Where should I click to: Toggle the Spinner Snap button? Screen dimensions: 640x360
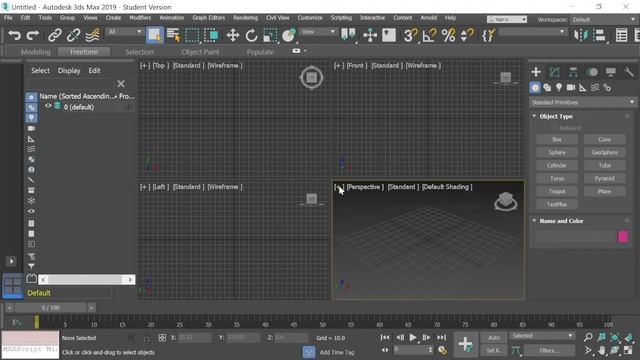tap(467, 36)
